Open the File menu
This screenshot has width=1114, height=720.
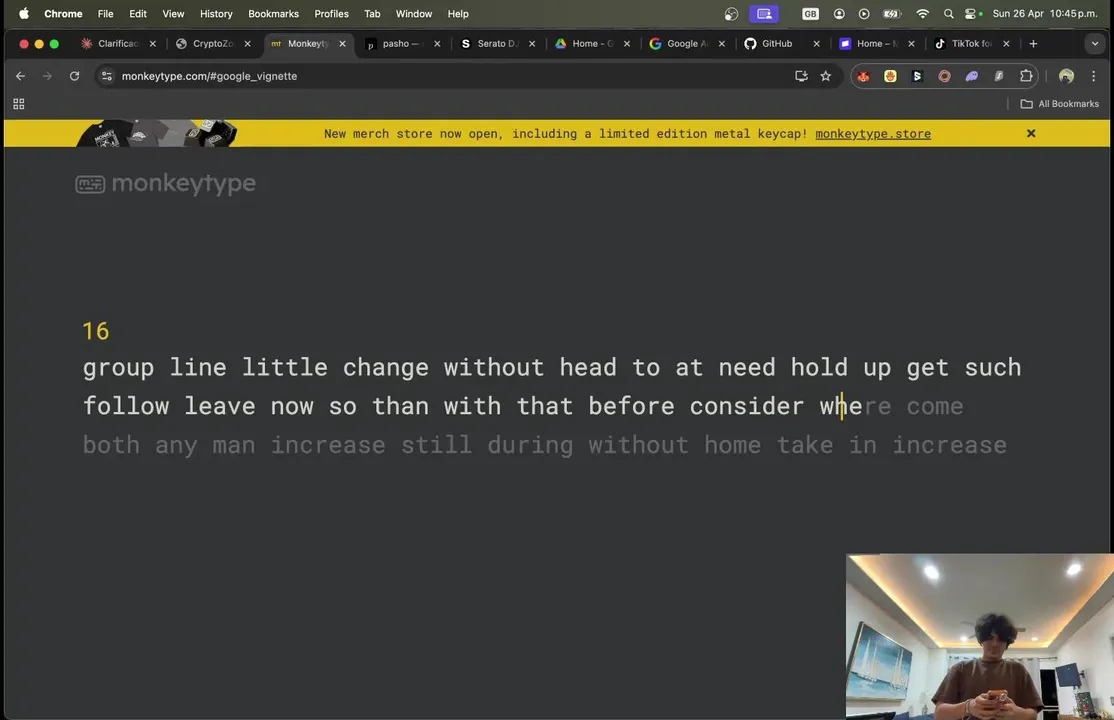[105, 14]
